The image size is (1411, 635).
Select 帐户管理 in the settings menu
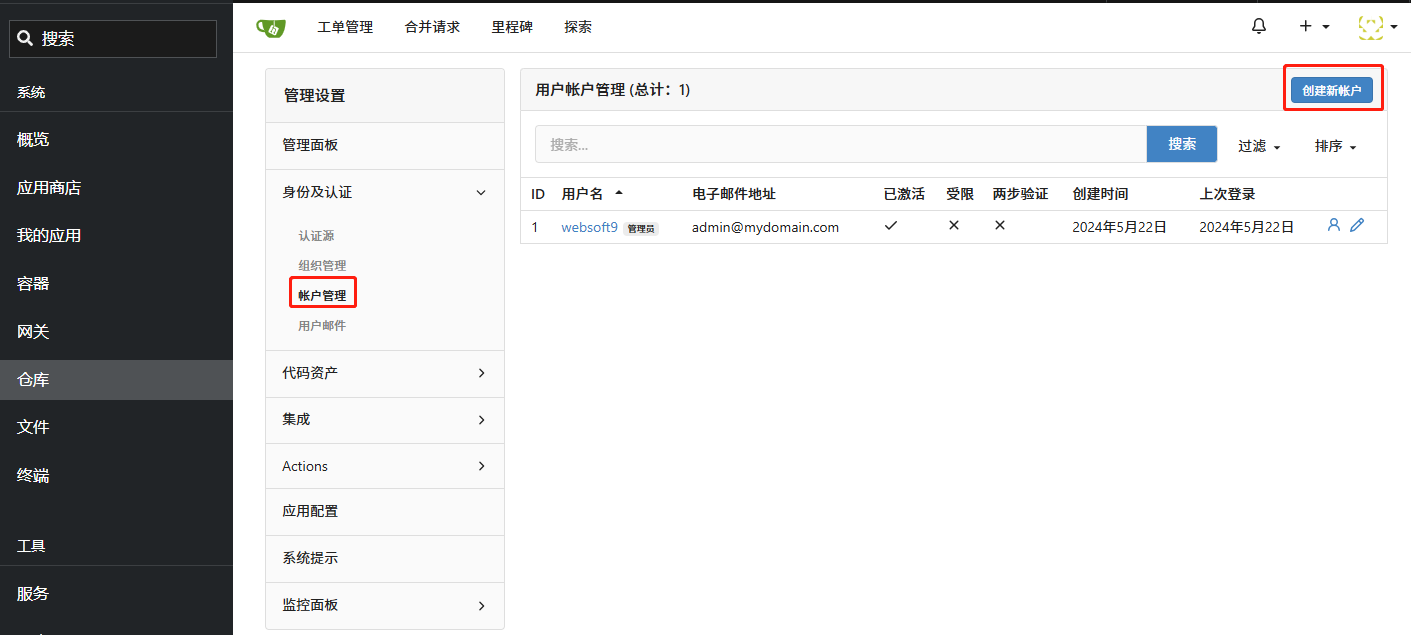(322, 296)
